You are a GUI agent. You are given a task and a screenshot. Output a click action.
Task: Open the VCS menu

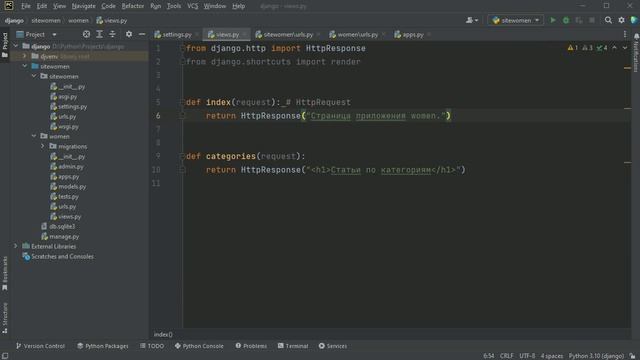[x=192, y=6]
